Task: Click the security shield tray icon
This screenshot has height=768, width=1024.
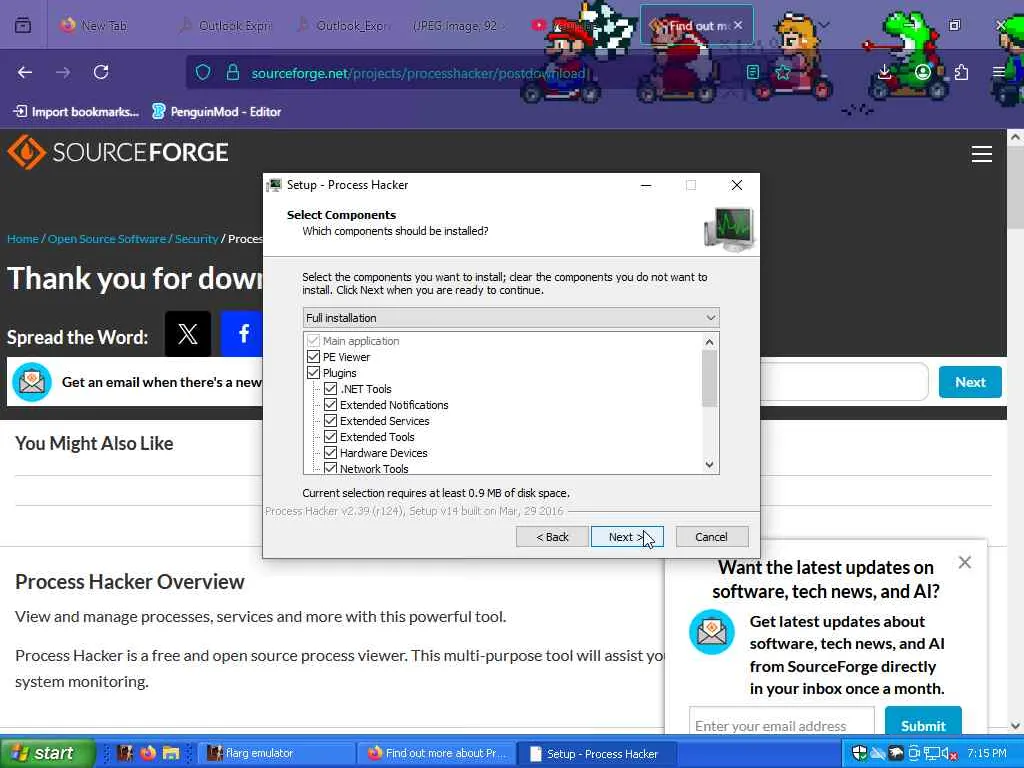Action: coord(859,754)
